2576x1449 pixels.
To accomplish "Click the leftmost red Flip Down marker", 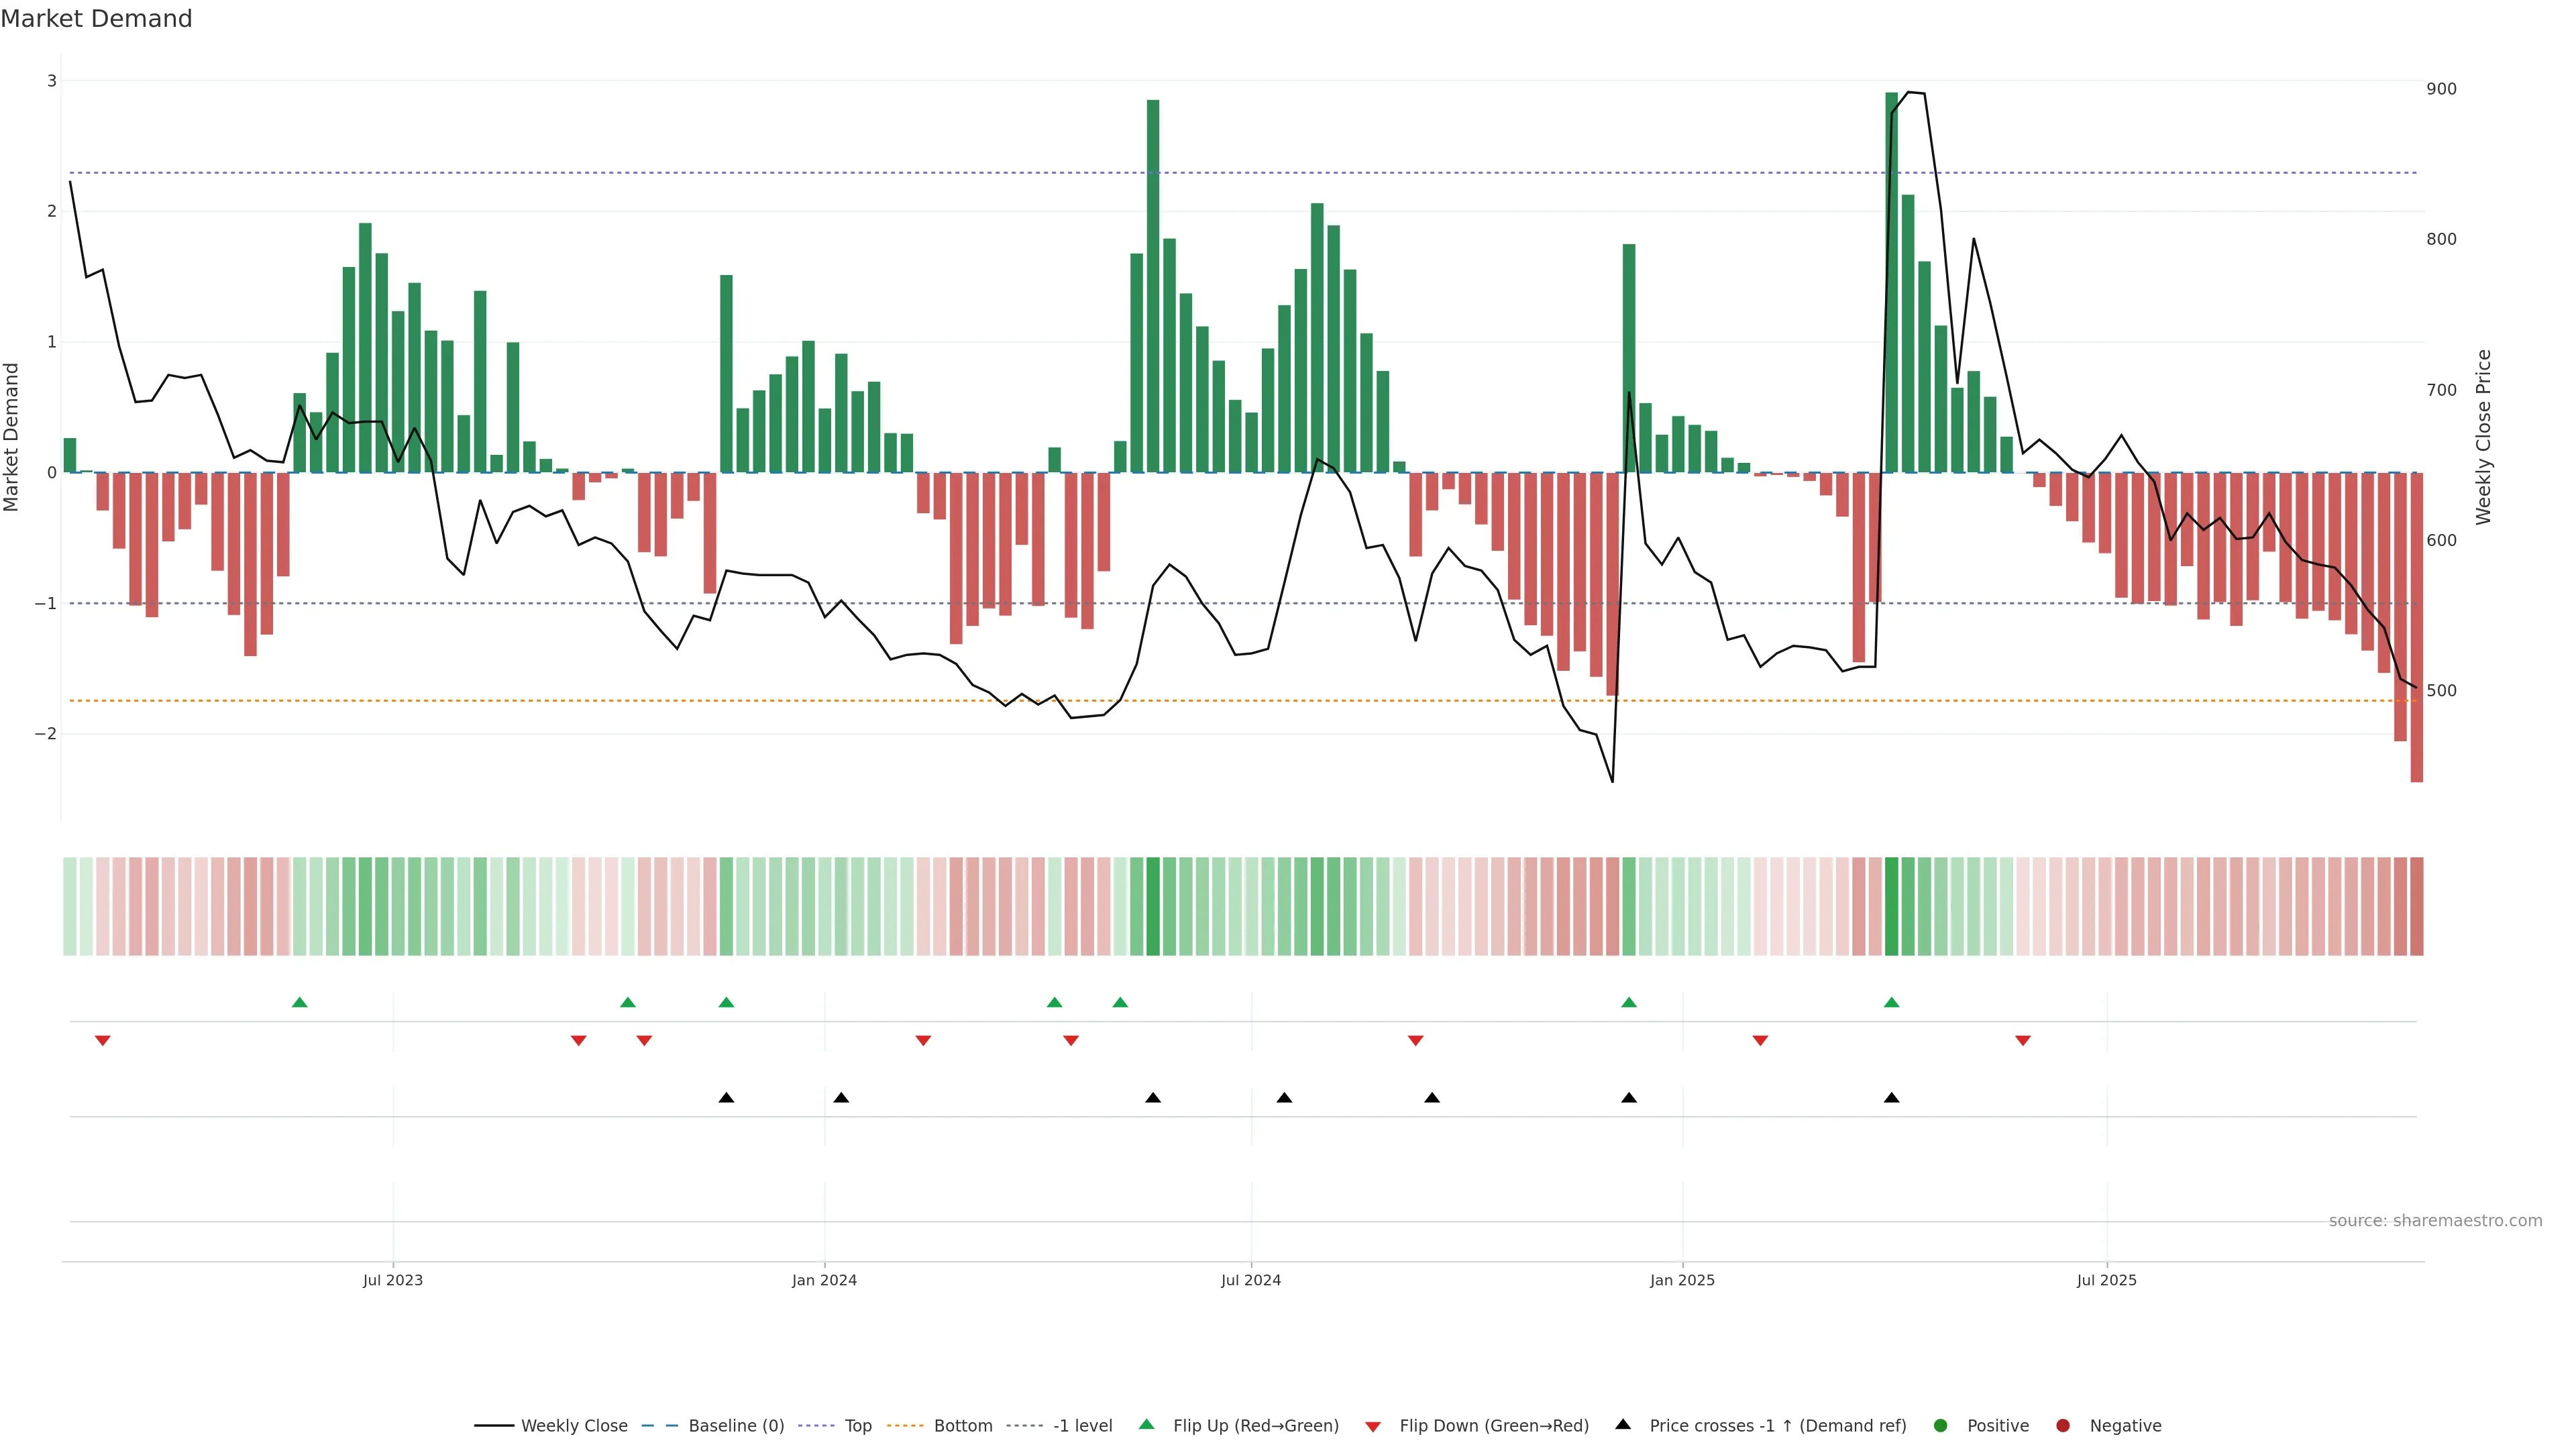I will [102, 1041].
